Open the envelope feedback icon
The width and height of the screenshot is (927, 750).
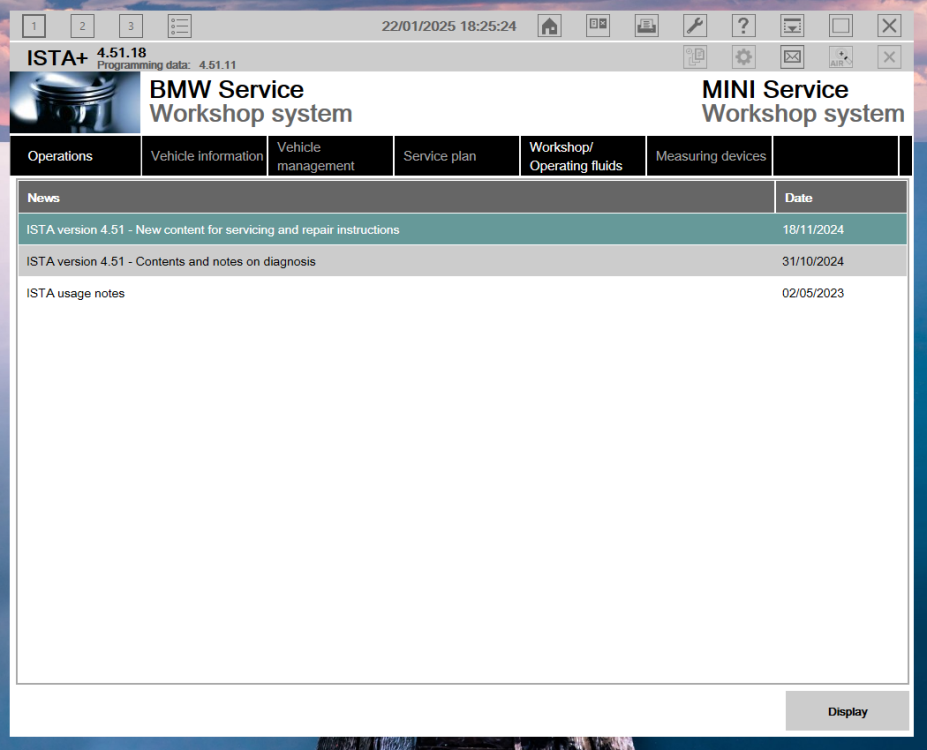tap(792, 57)
